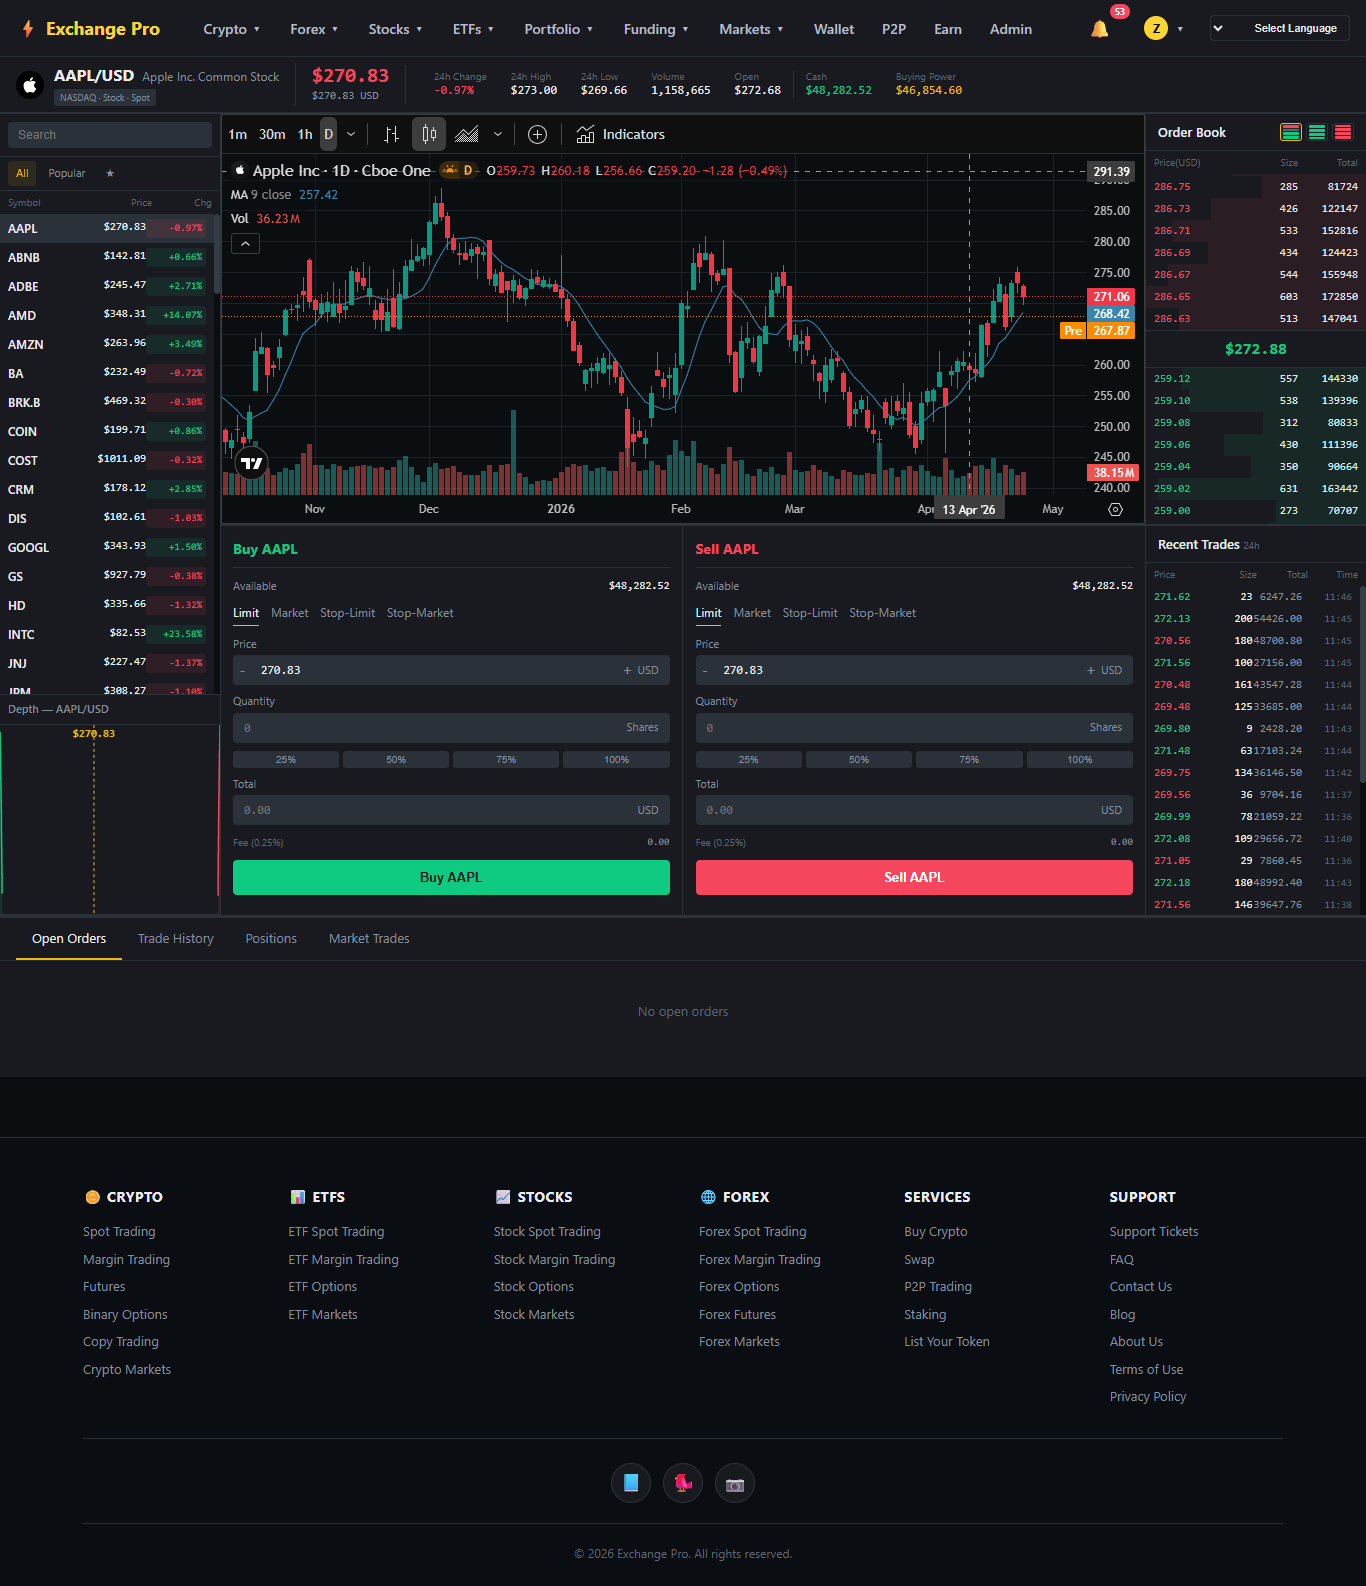Open the P2P menu item
Viewport: 1366px width, 1586px height.
tap(894, 29)
